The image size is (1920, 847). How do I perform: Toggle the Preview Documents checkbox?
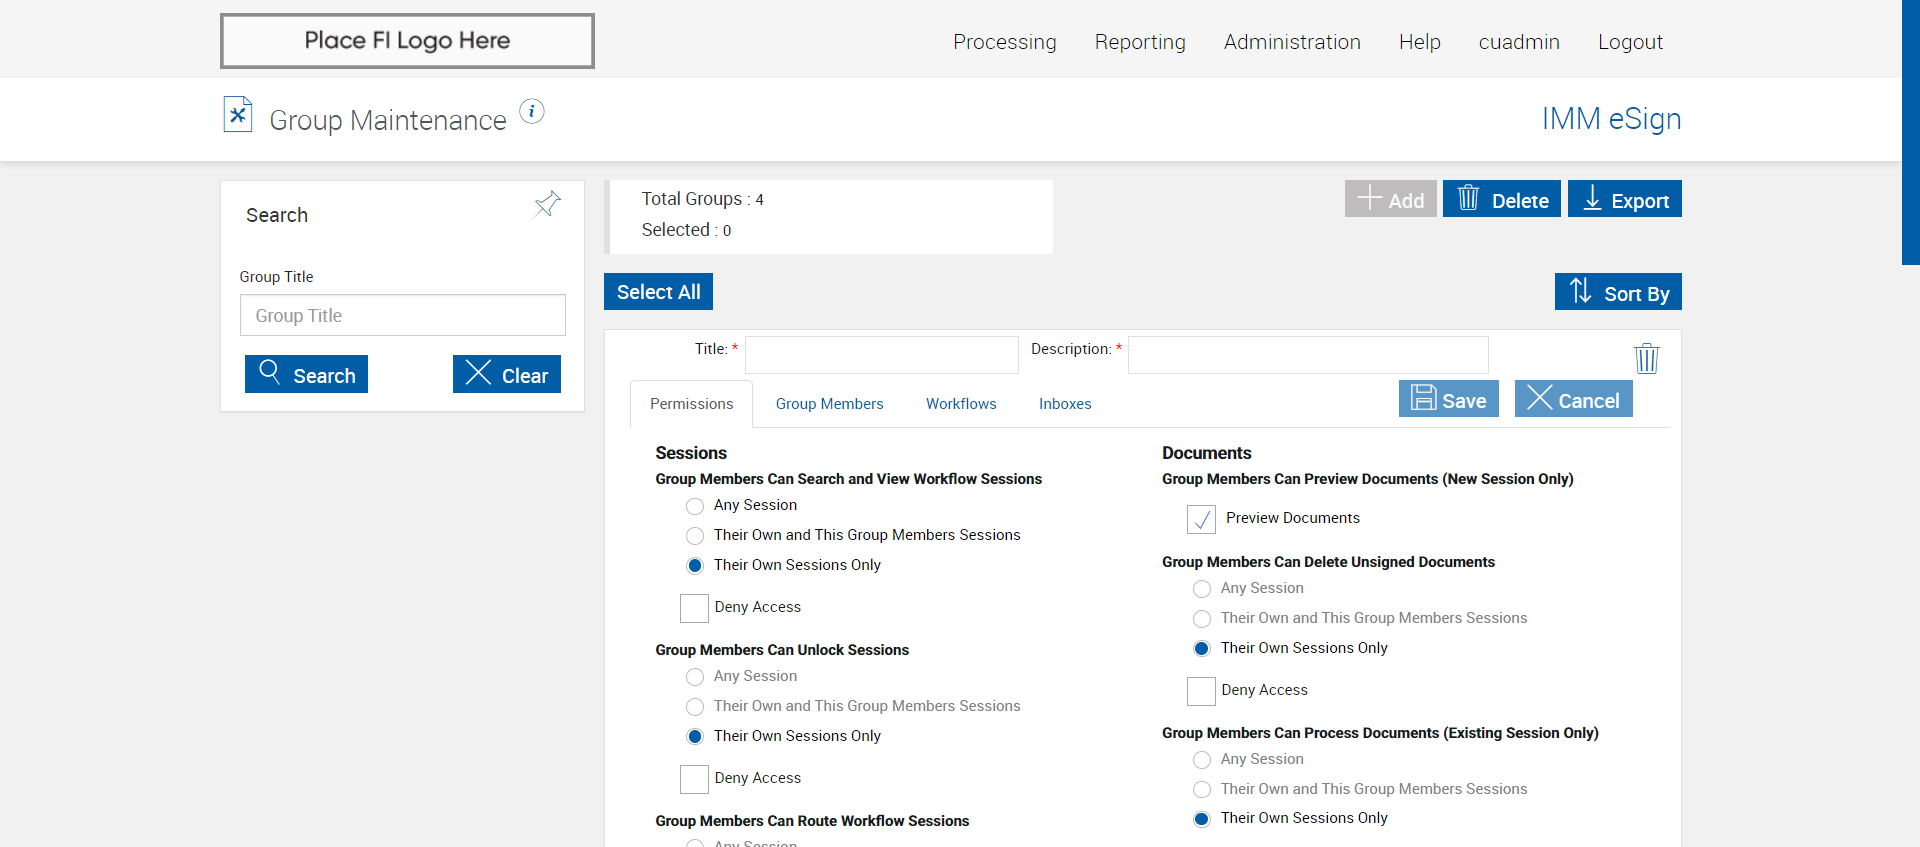[x=1201, y=519]
